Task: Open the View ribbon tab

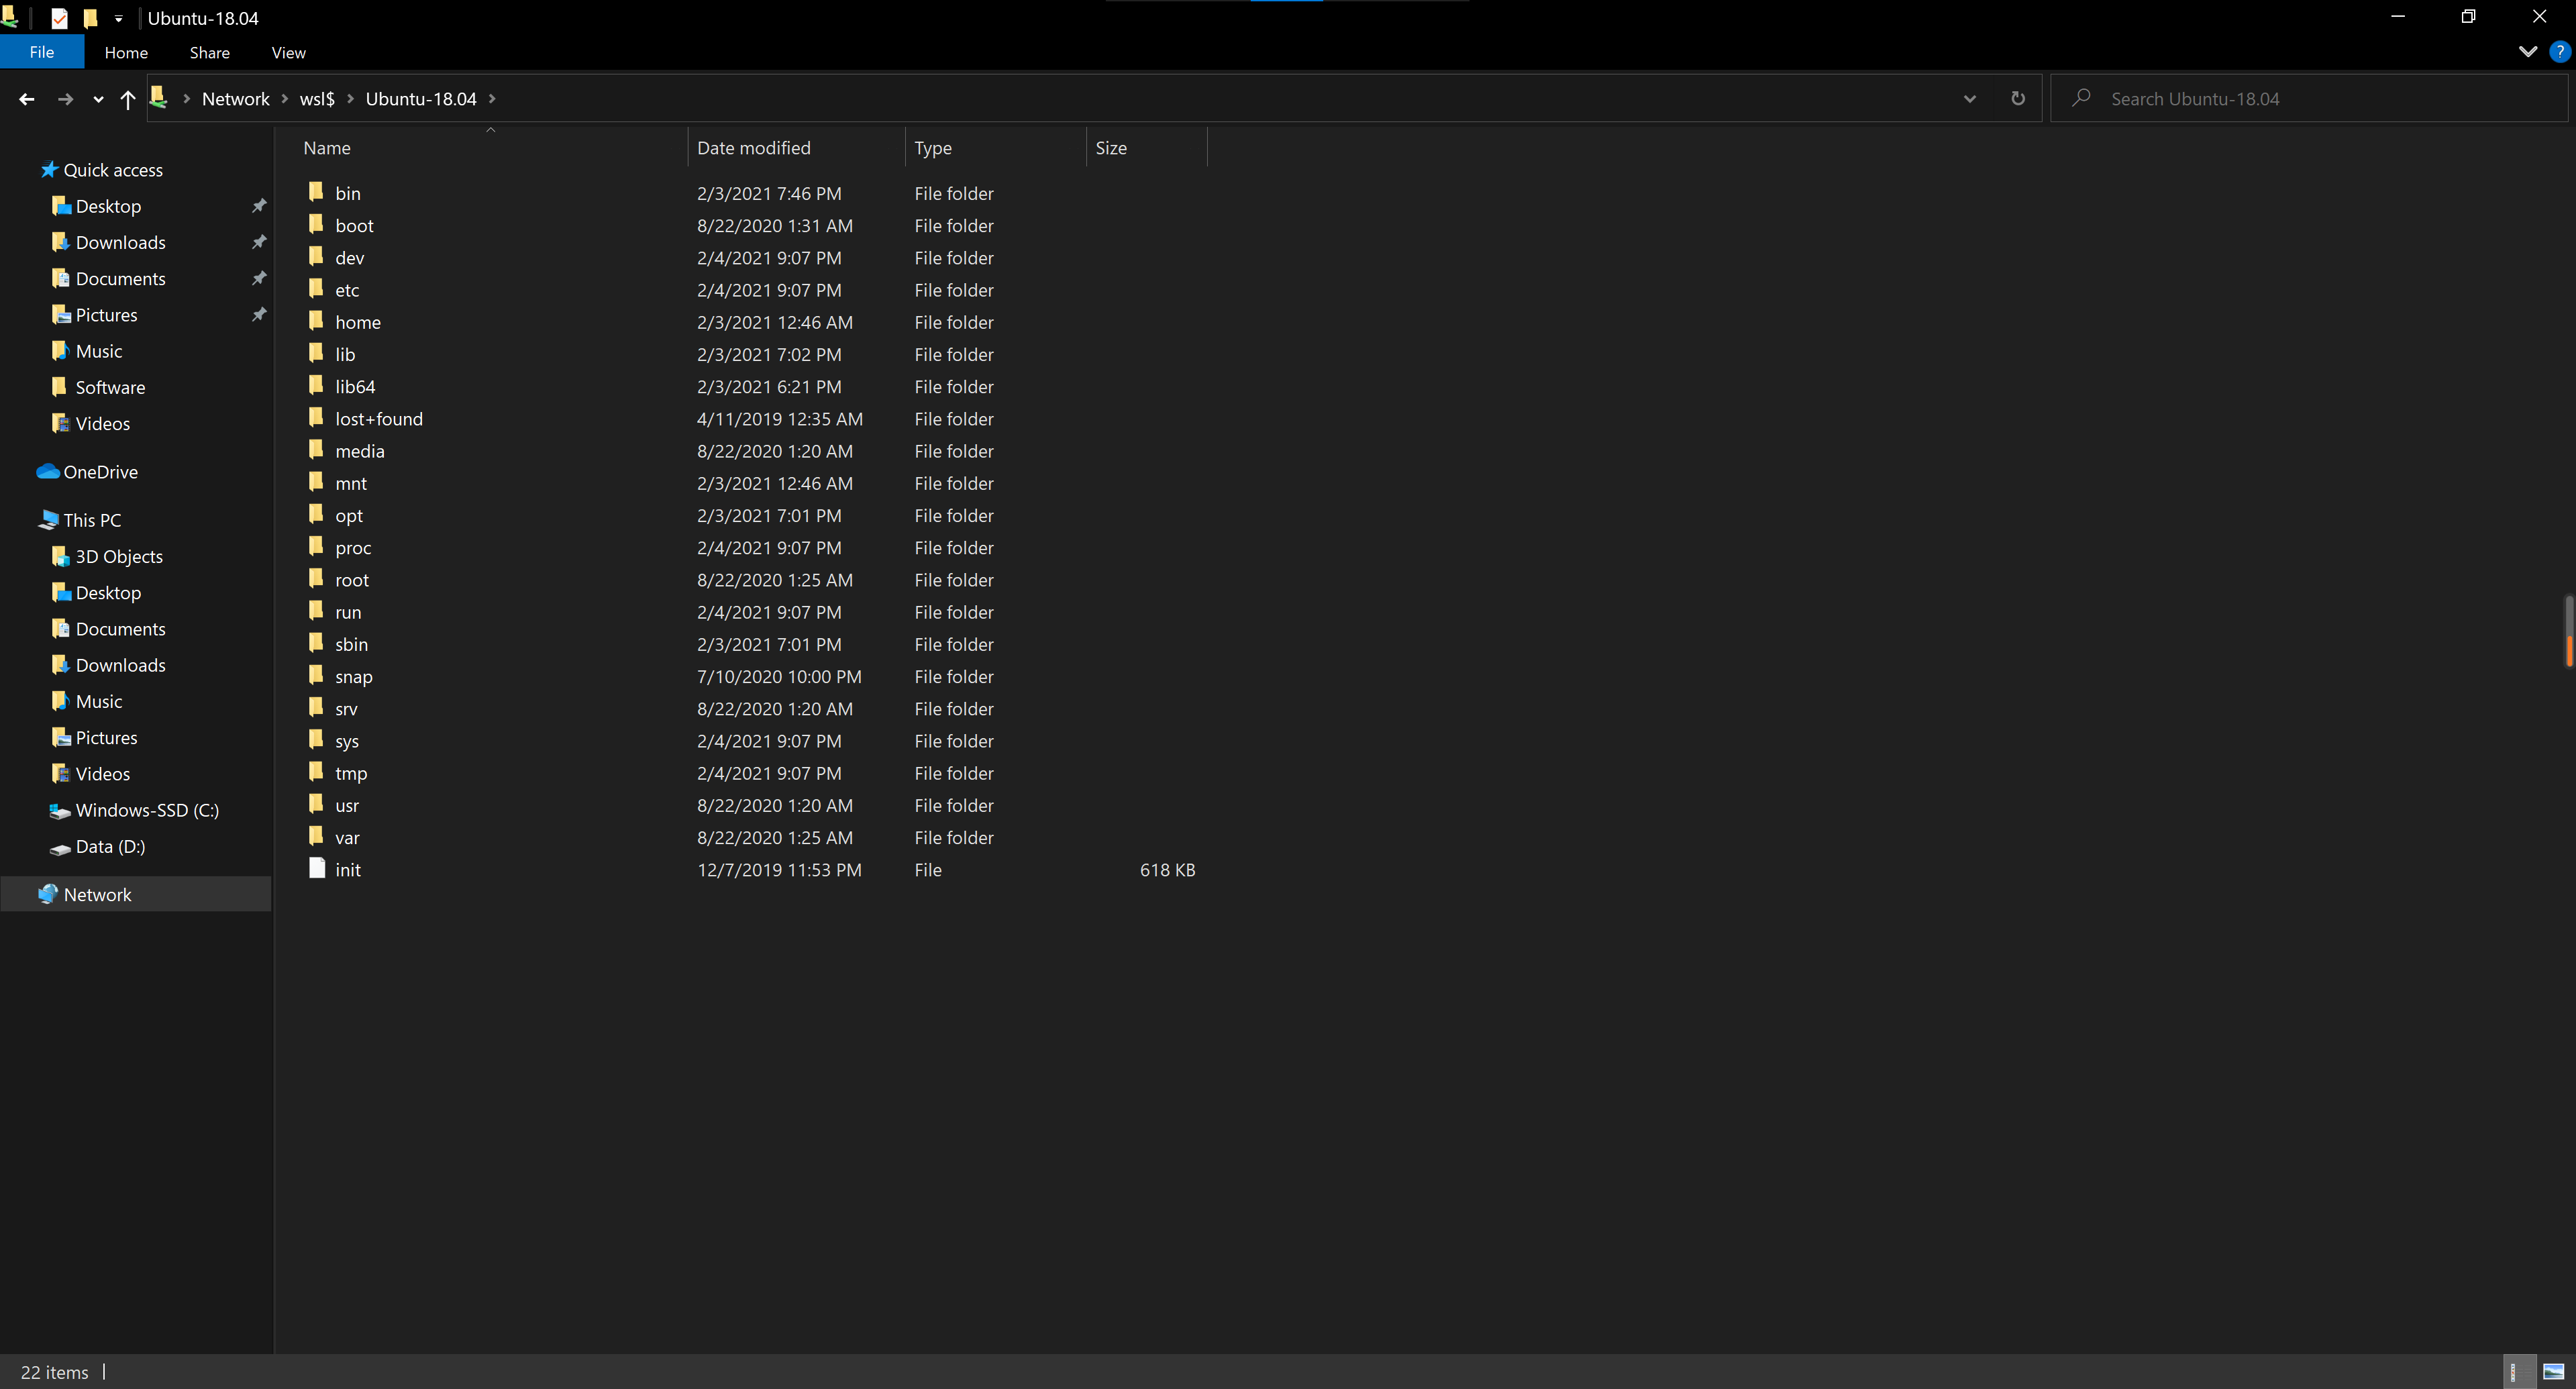Action: 288,52
